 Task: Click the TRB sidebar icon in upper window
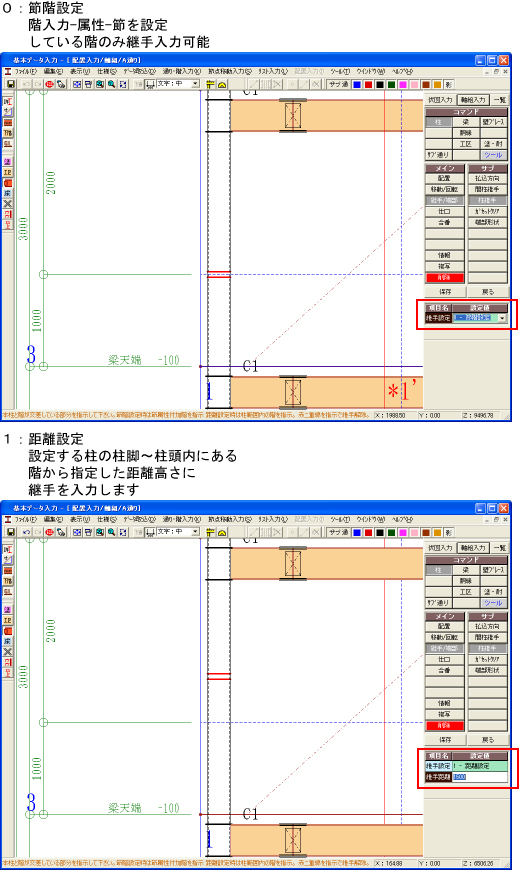coord(8,133)
